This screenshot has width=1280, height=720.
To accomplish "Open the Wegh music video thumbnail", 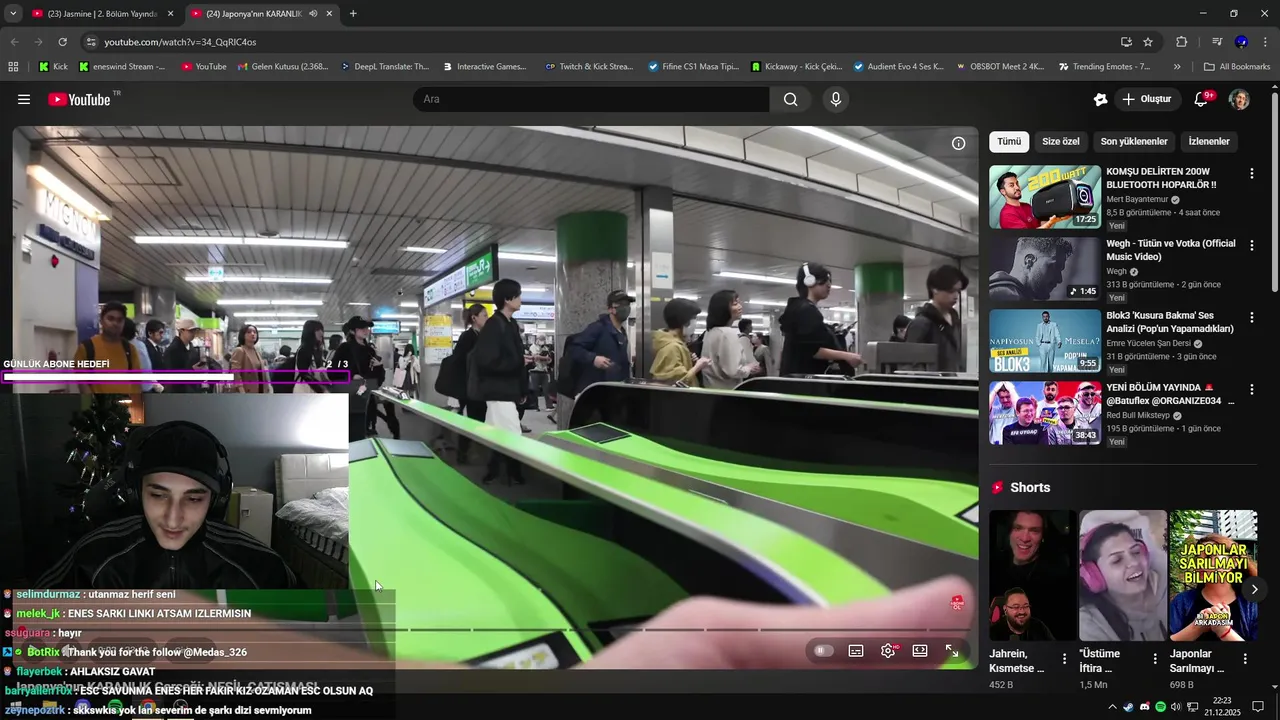I will tap(1045, 269).
